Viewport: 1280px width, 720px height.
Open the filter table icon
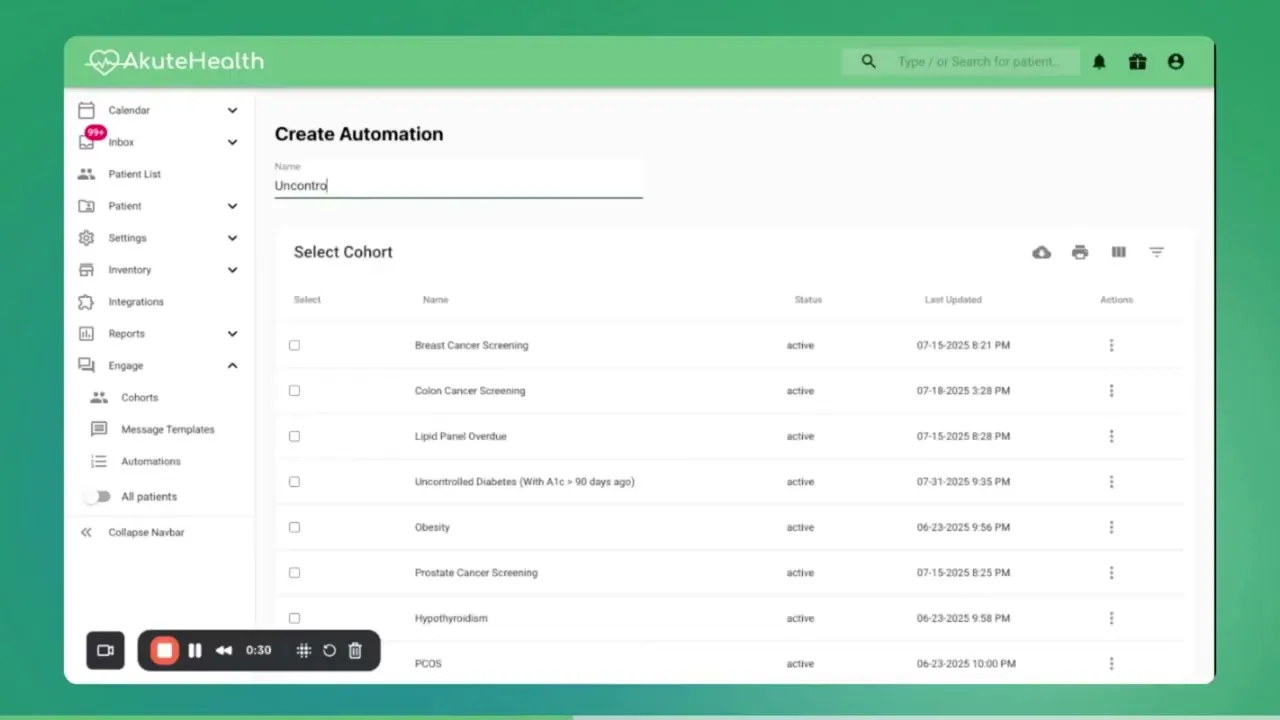pos(1157,253)
